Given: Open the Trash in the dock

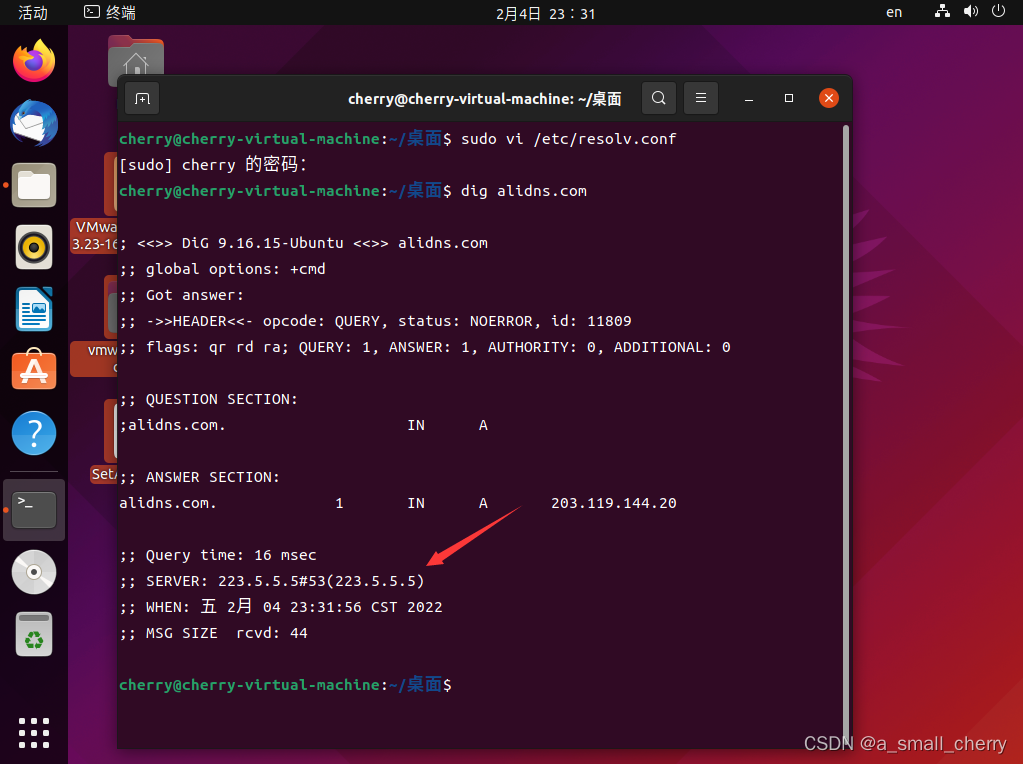Looking at the screenshot, I should coord(34,634).
